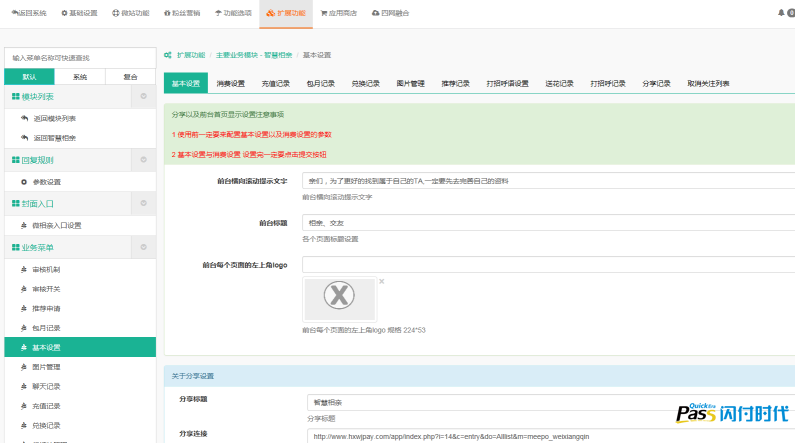The height and width of the screenshot is (443, 795).
Task: Click the shopping cart icon beside 应用商店
Action: (323, 13)
